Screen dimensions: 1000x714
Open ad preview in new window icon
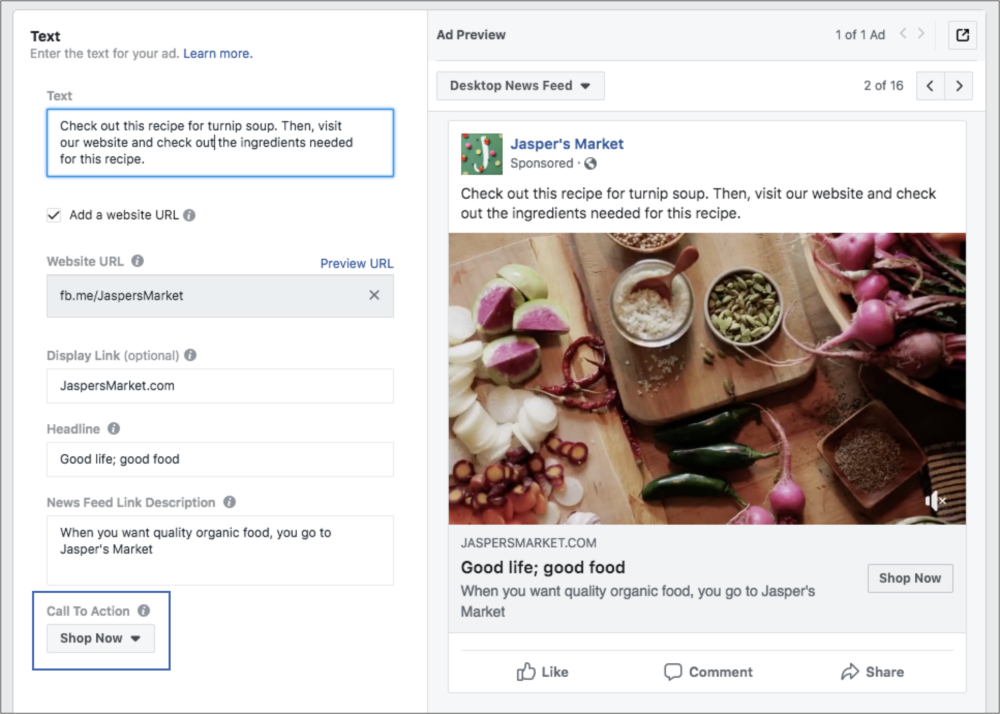click(x=962, y=35)
